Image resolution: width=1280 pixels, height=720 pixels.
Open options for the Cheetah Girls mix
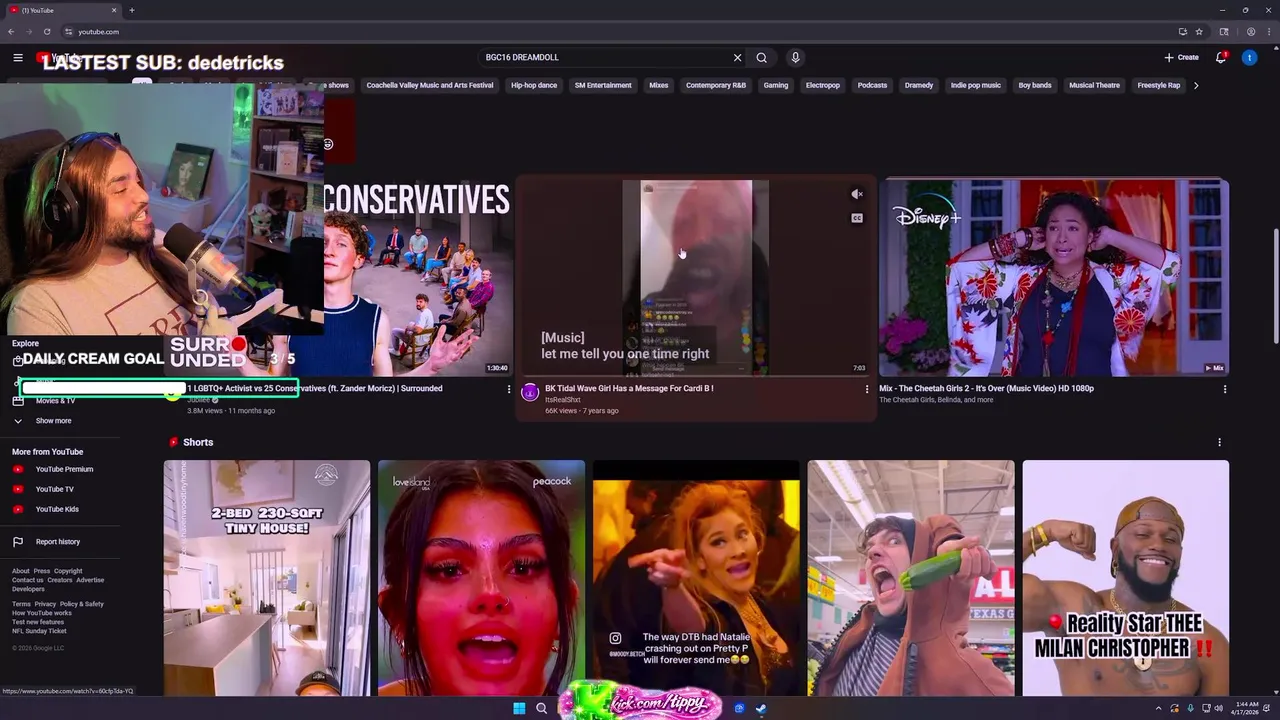pos(1225,389)
